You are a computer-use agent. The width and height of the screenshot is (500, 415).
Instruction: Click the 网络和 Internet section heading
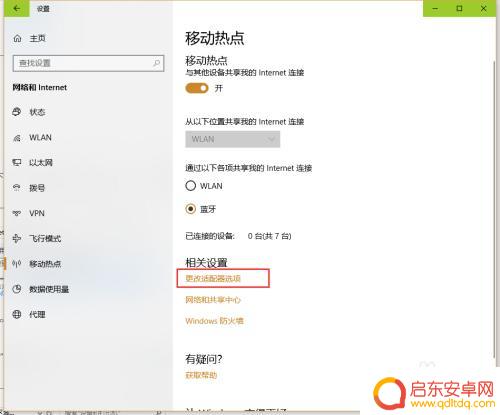pyautogui.click(x=40, y=88)
